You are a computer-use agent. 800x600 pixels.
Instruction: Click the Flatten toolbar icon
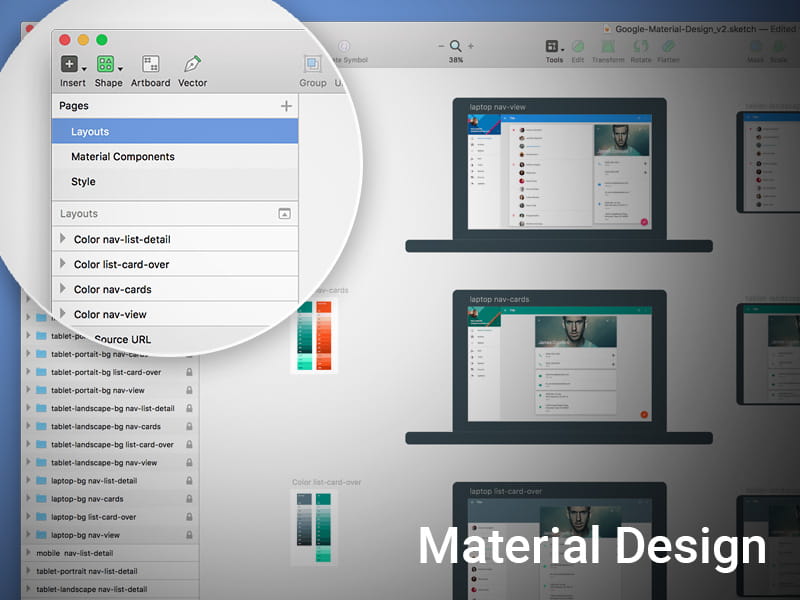click(669, 47)
